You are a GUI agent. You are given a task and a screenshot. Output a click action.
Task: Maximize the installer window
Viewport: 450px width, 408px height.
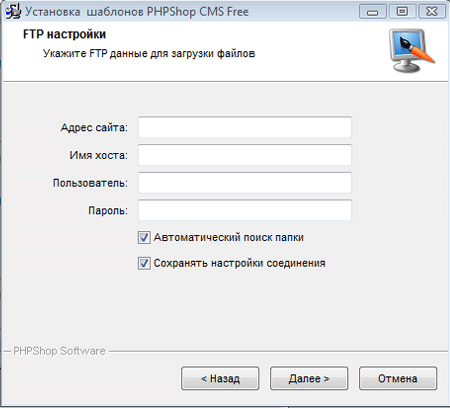point(402,12)
